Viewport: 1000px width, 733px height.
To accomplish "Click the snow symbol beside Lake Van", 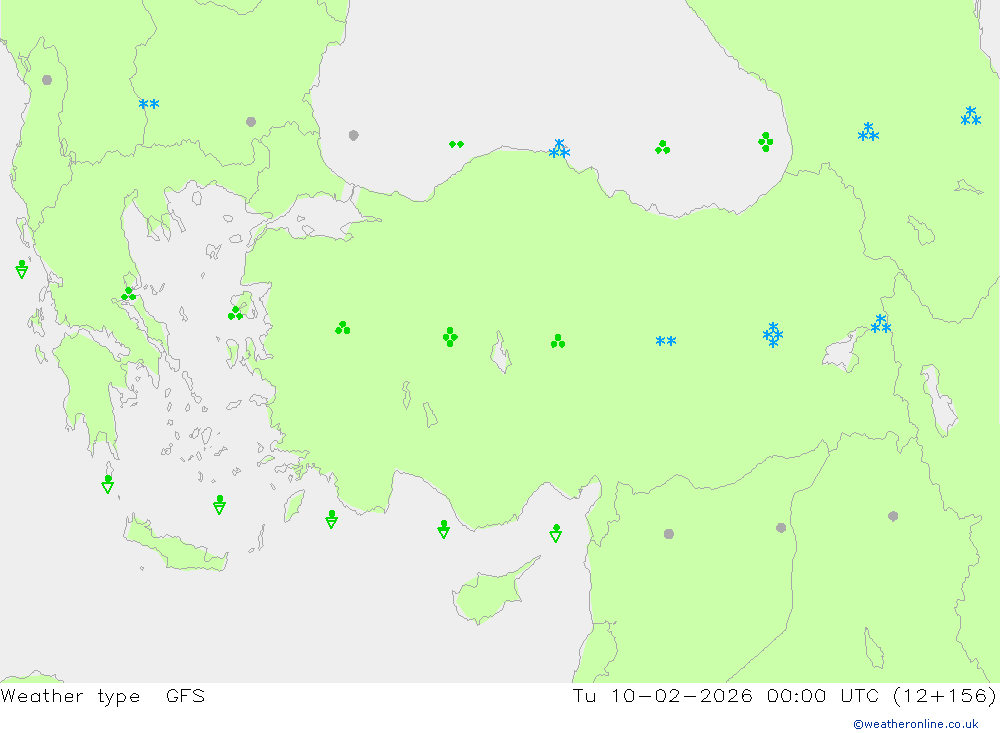I will pos(880,324).
